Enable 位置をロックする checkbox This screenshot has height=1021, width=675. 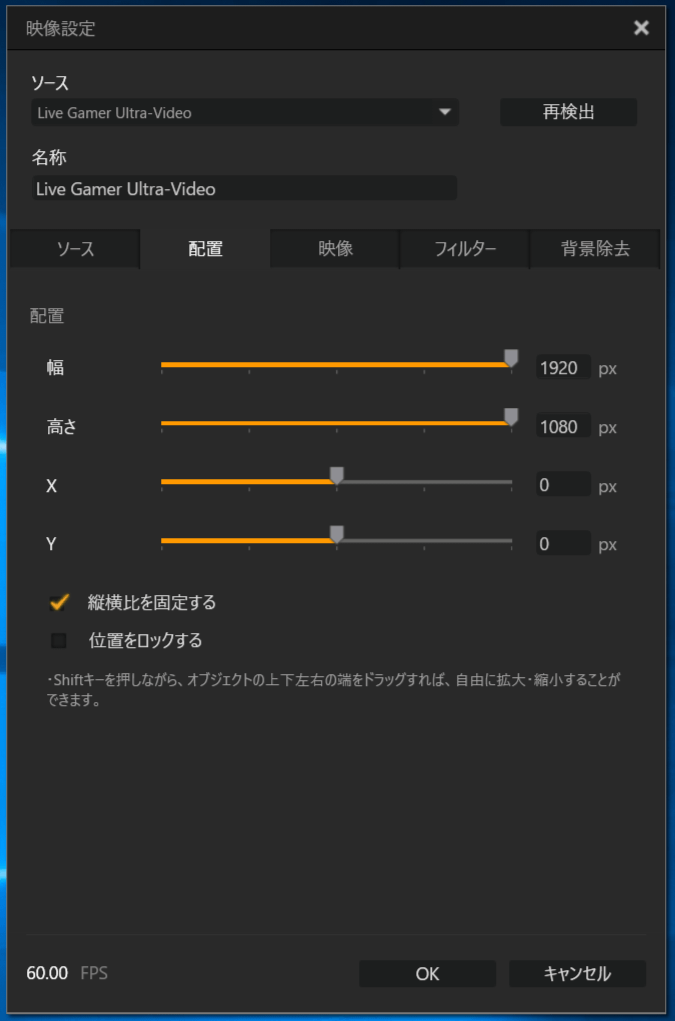coord(59,640)
